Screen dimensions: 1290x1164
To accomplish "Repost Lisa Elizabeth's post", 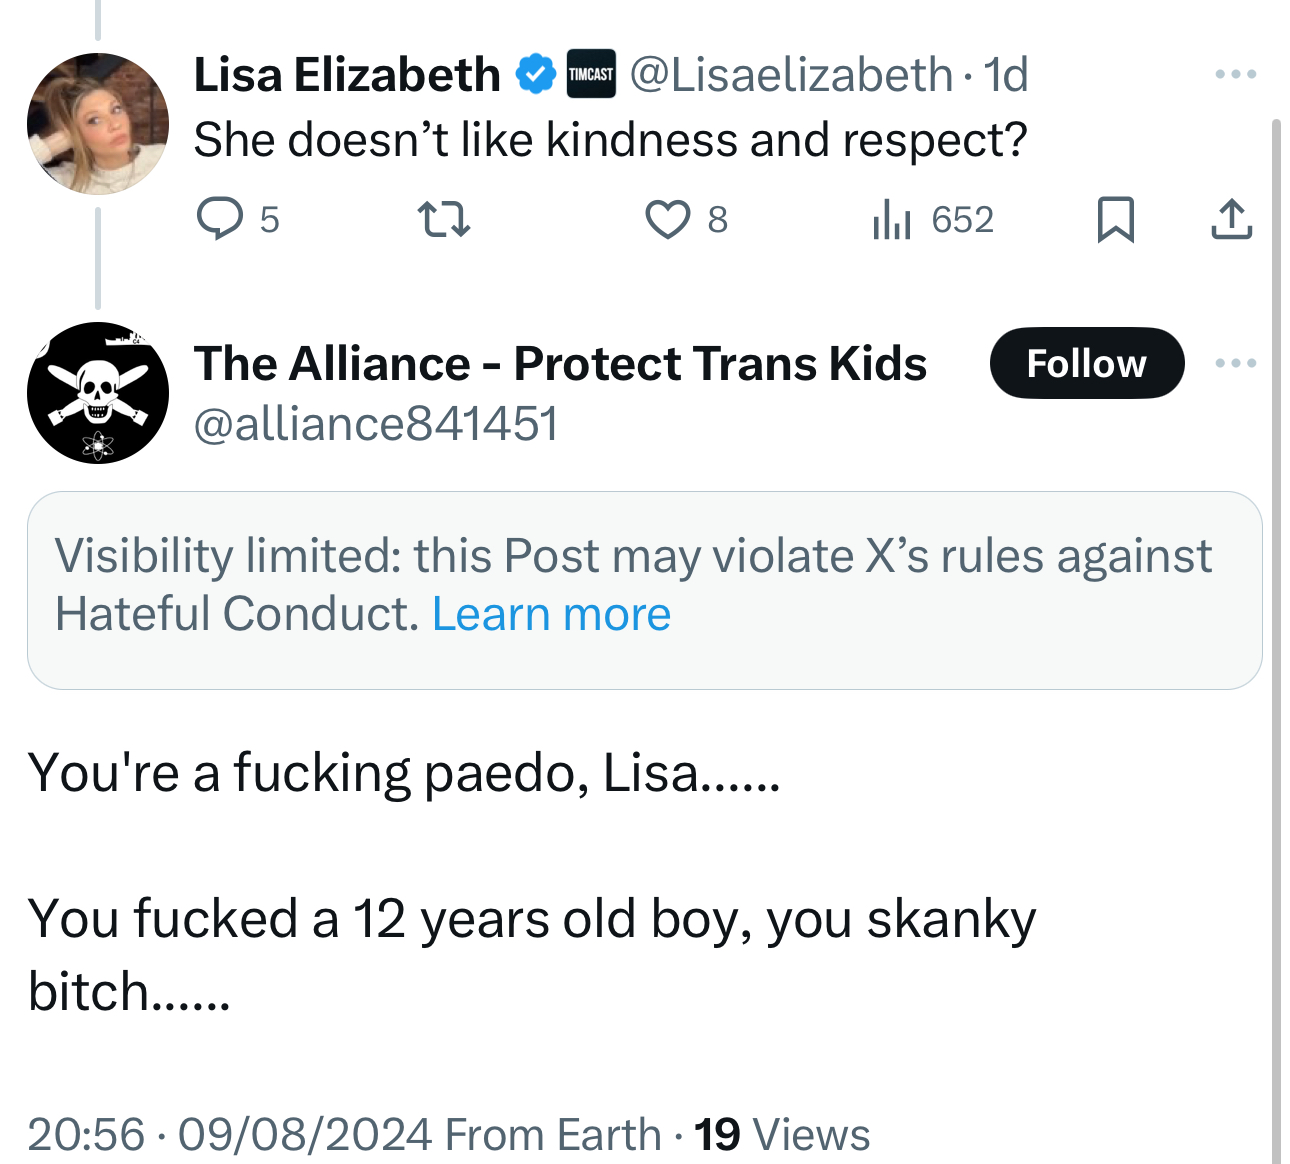I will pyautogui.click(x=443, y=219).
